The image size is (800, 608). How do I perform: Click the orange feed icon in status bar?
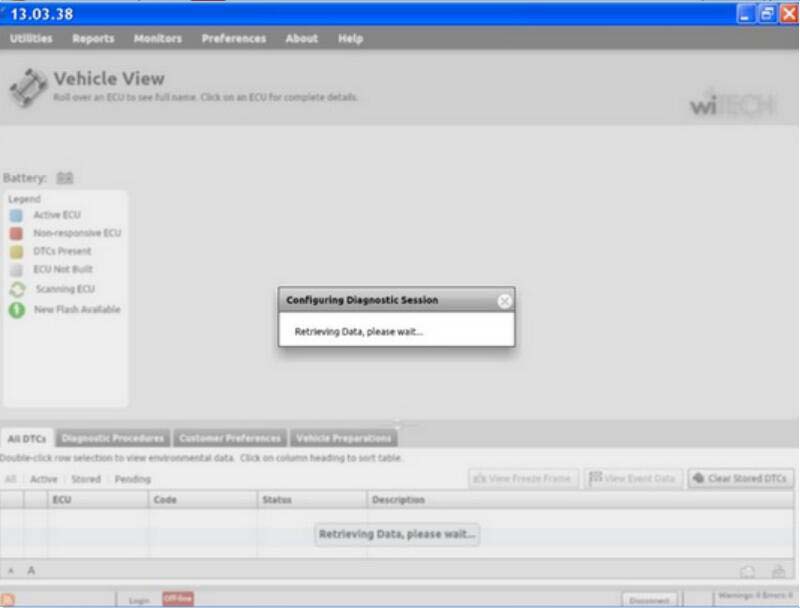tap(8, 600)
